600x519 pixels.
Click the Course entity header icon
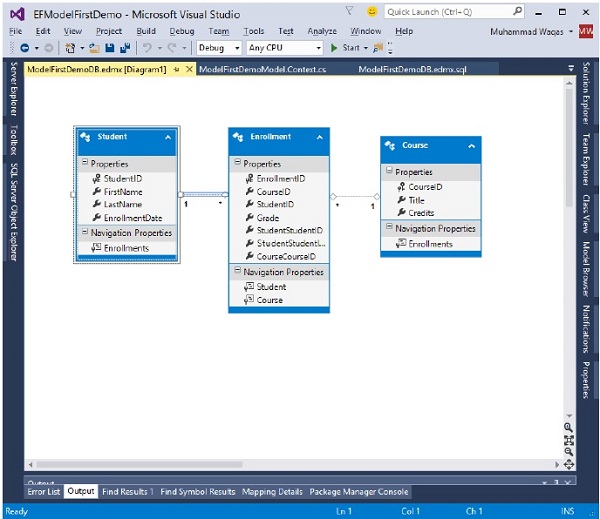(390, 145)
